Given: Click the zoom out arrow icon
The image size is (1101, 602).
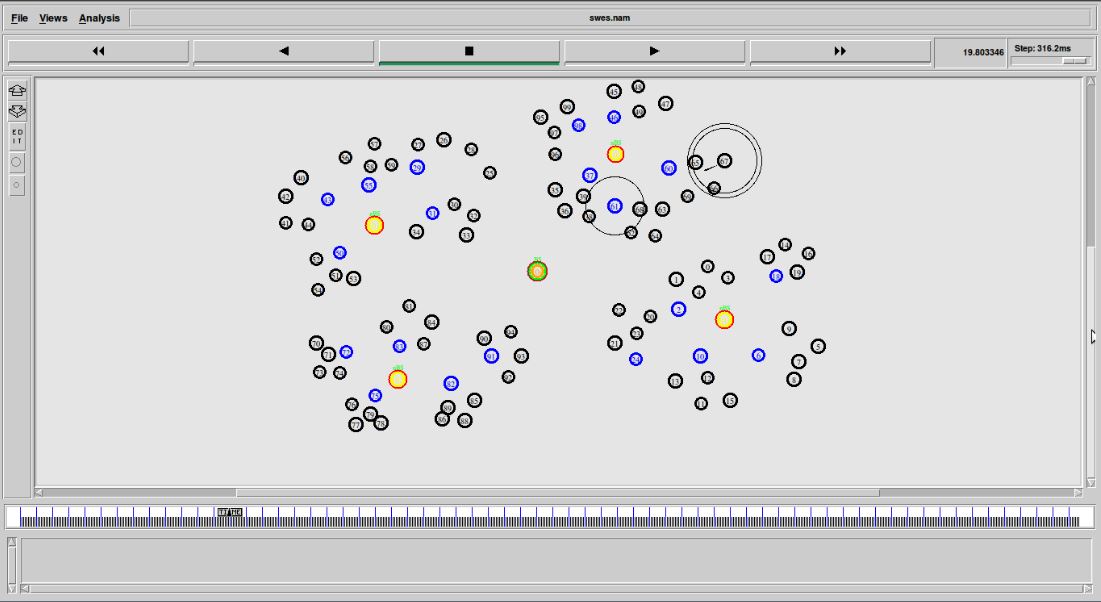Looking at the screenshot, I should (18, 112).
